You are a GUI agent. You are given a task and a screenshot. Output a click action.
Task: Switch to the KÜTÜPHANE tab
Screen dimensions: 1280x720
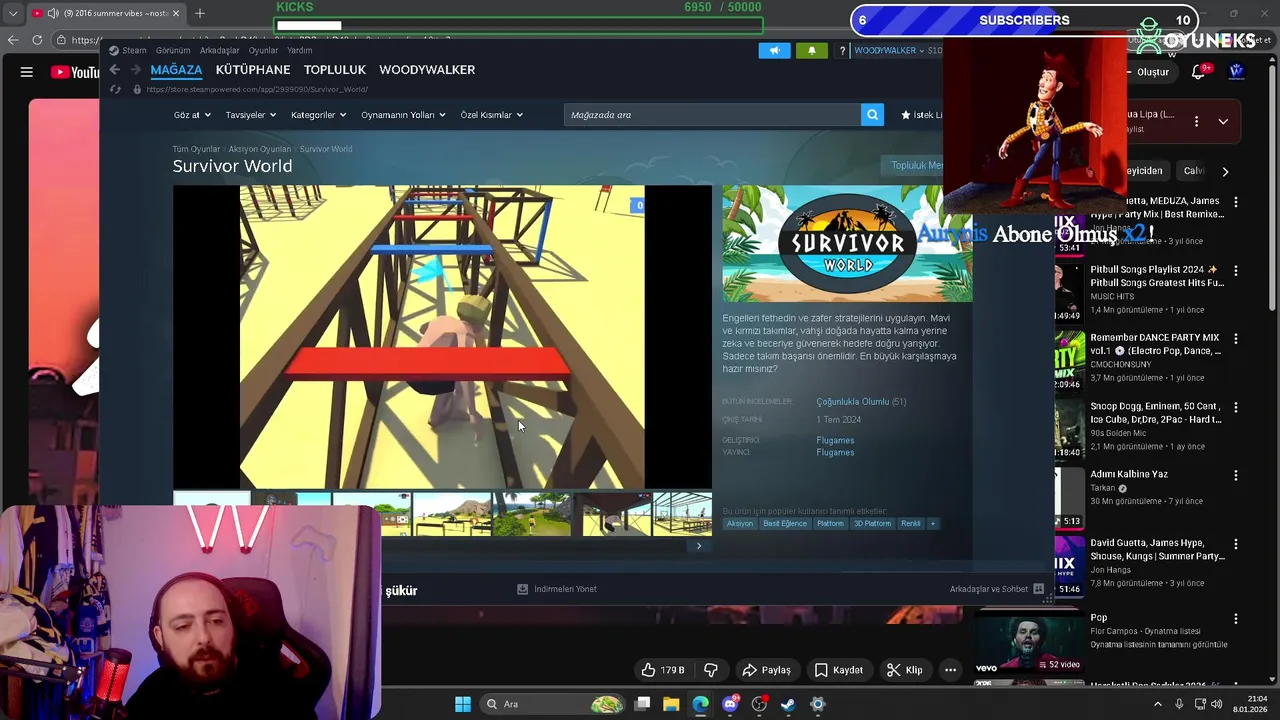coord(253,70)
